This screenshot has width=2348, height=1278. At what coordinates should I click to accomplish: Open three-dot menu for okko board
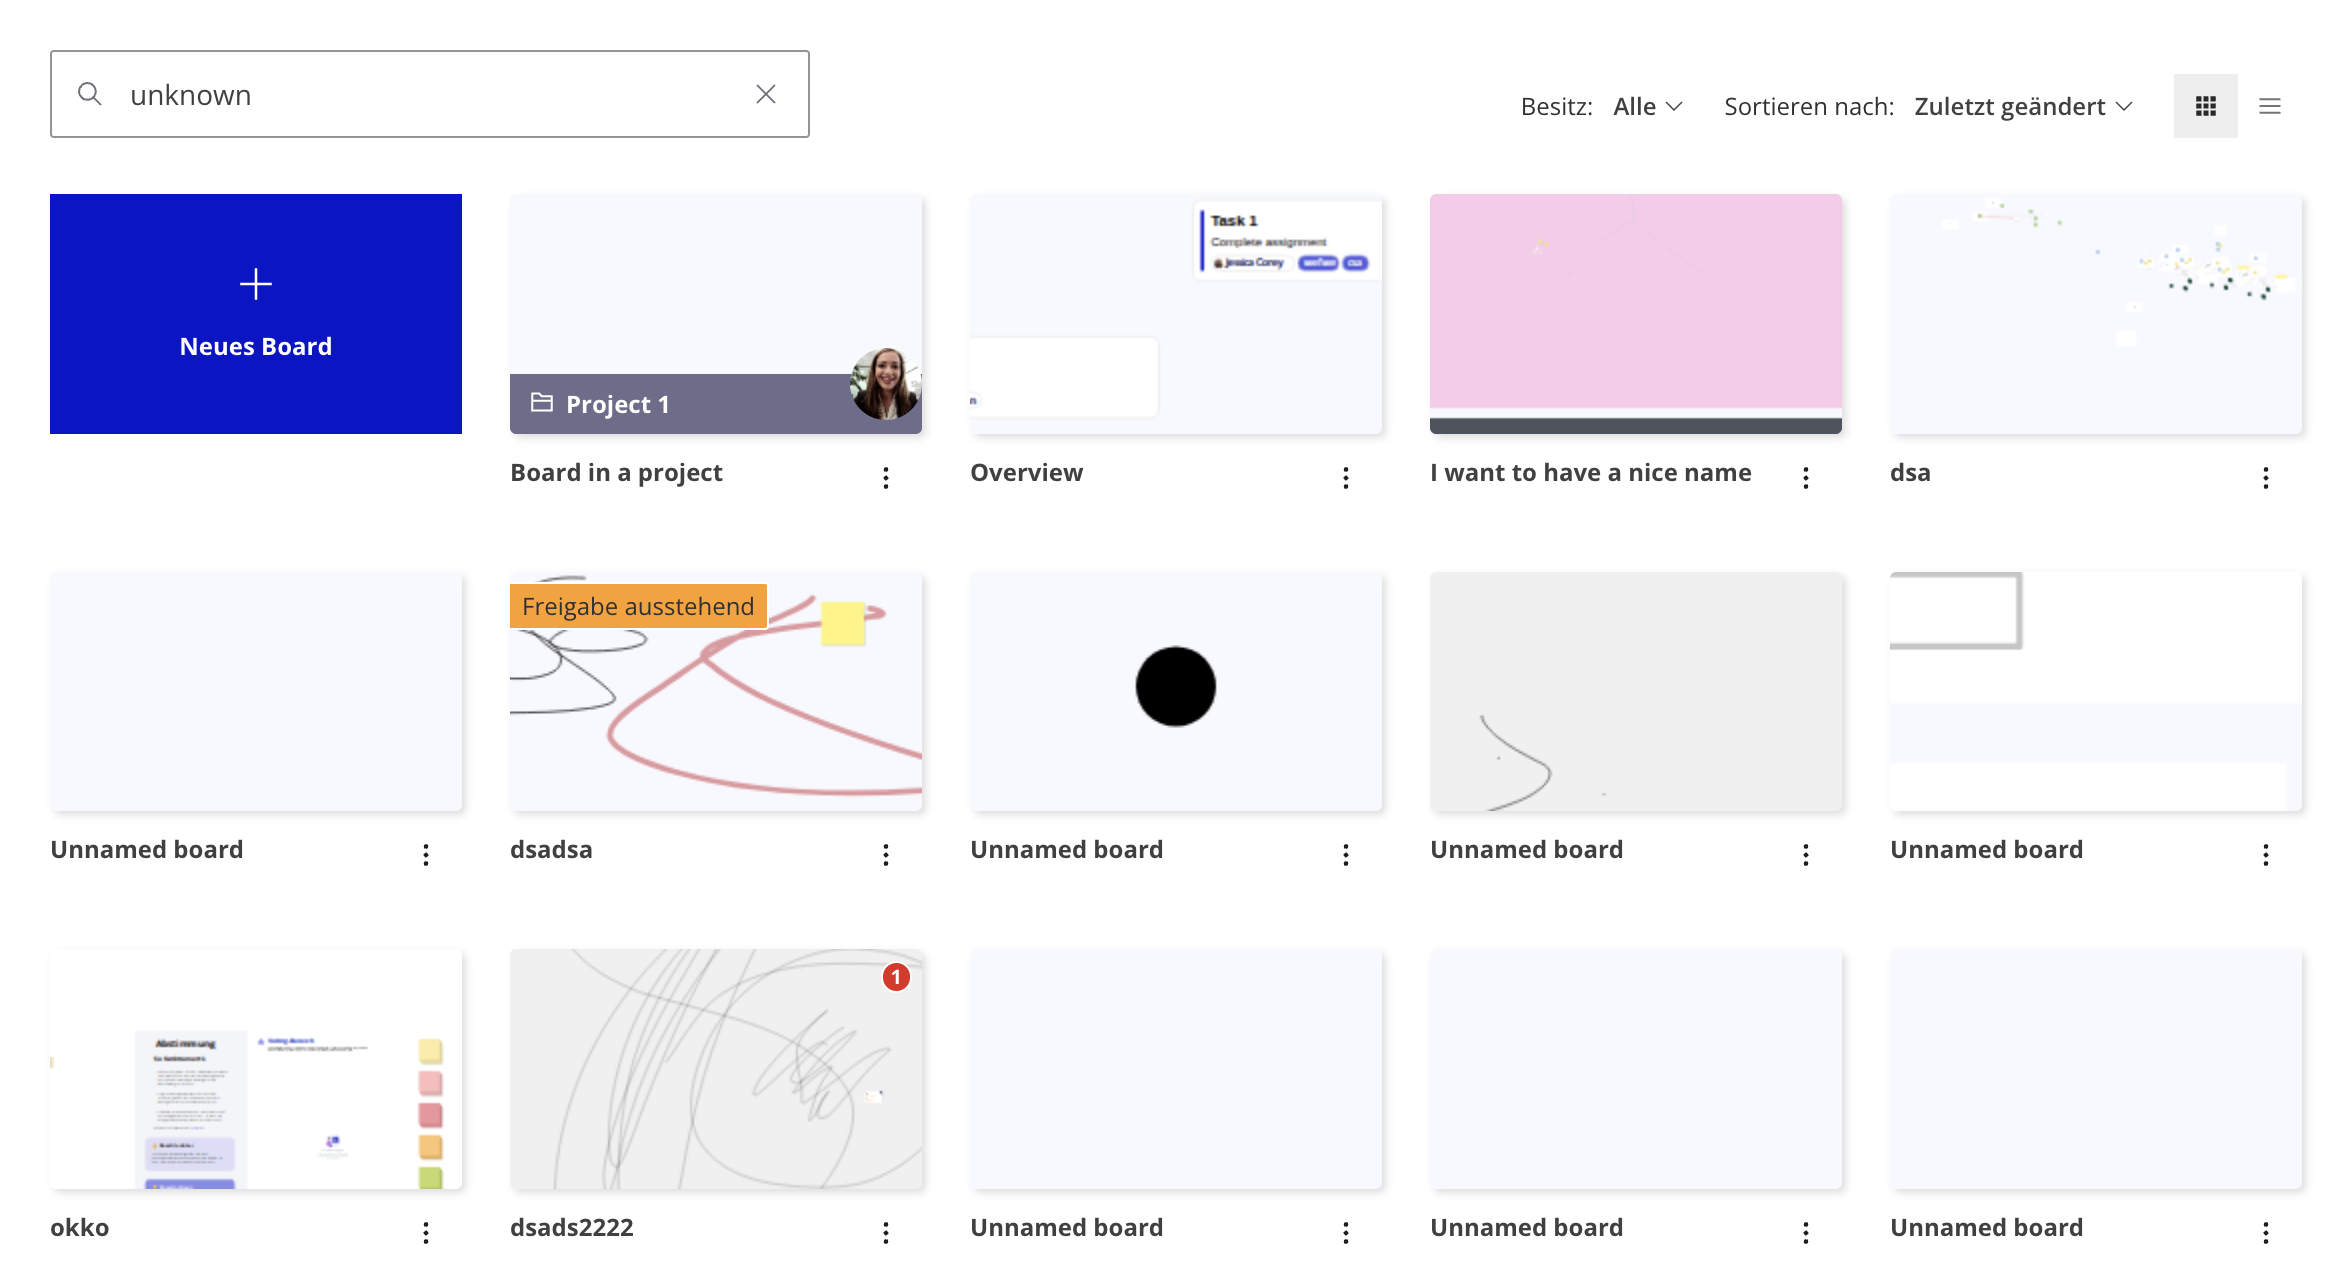click(426, 1233)
